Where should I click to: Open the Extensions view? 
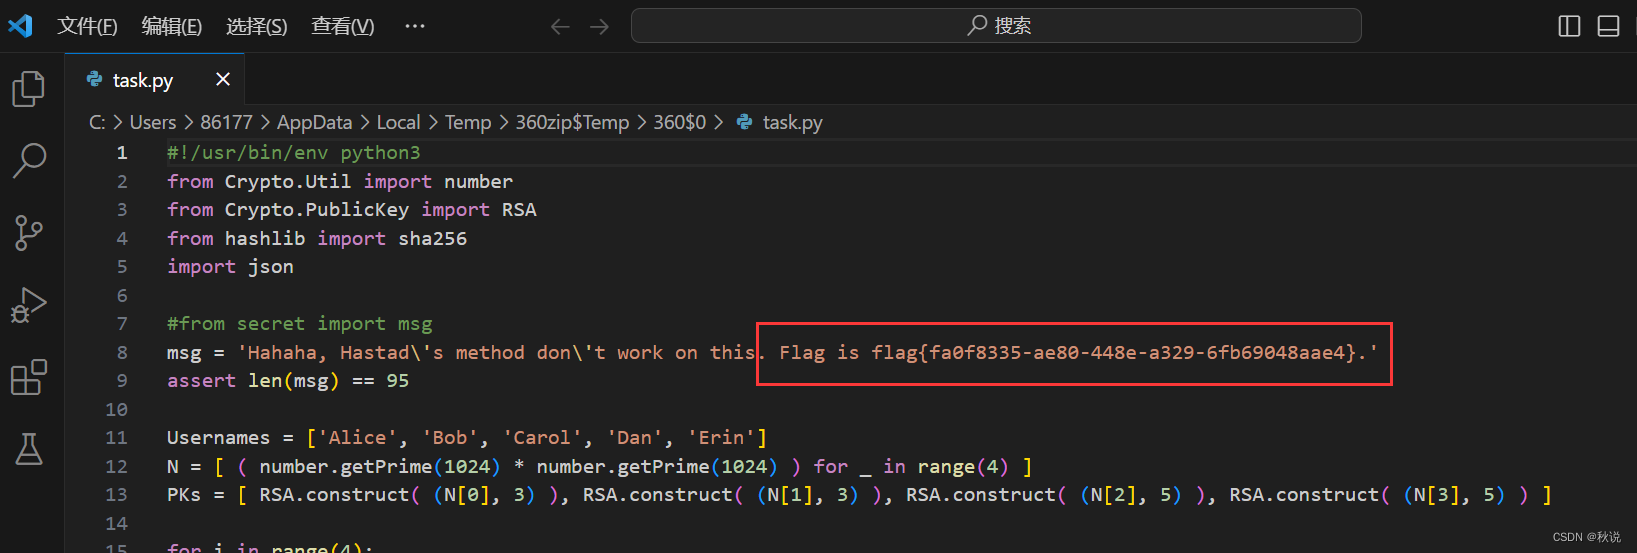click(x=29, y=377)
